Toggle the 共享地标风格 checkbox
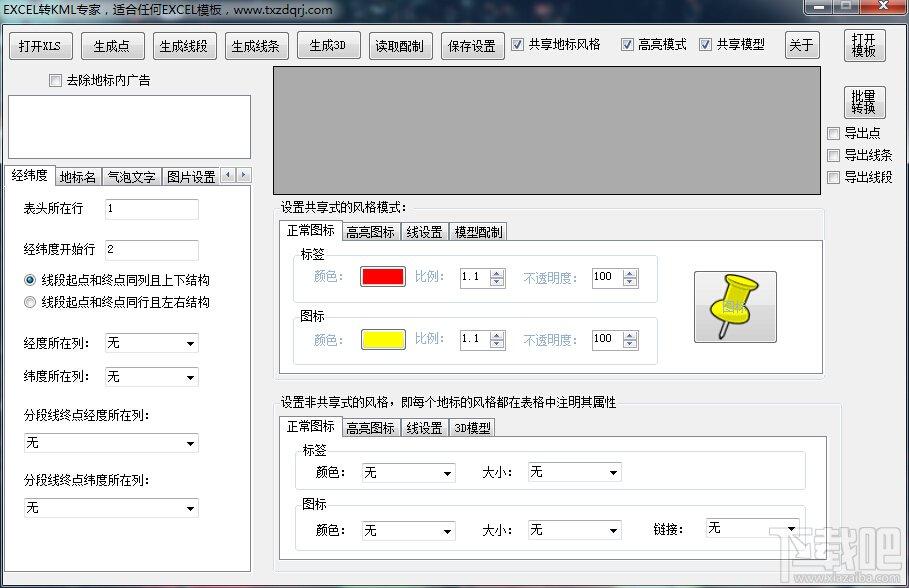 pyautogui.click(x=517, y=45)
